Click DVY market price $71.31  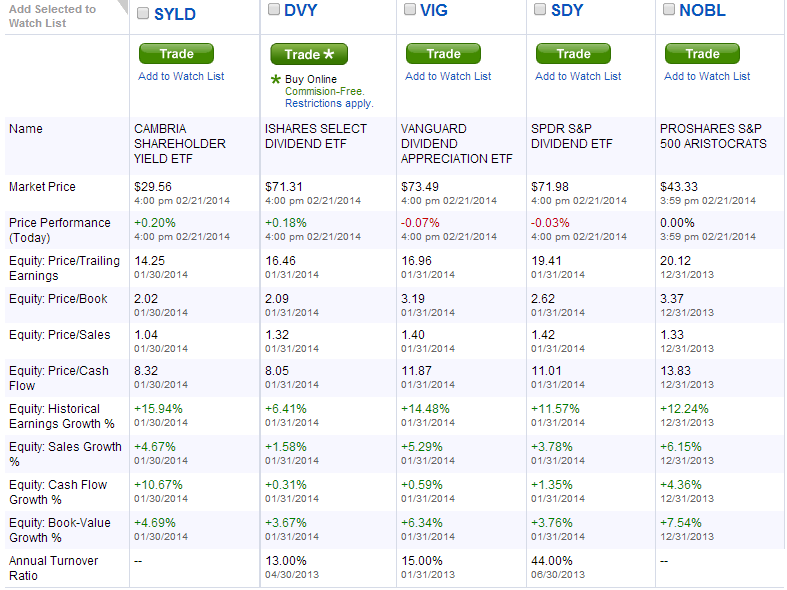tap(284, 187)
